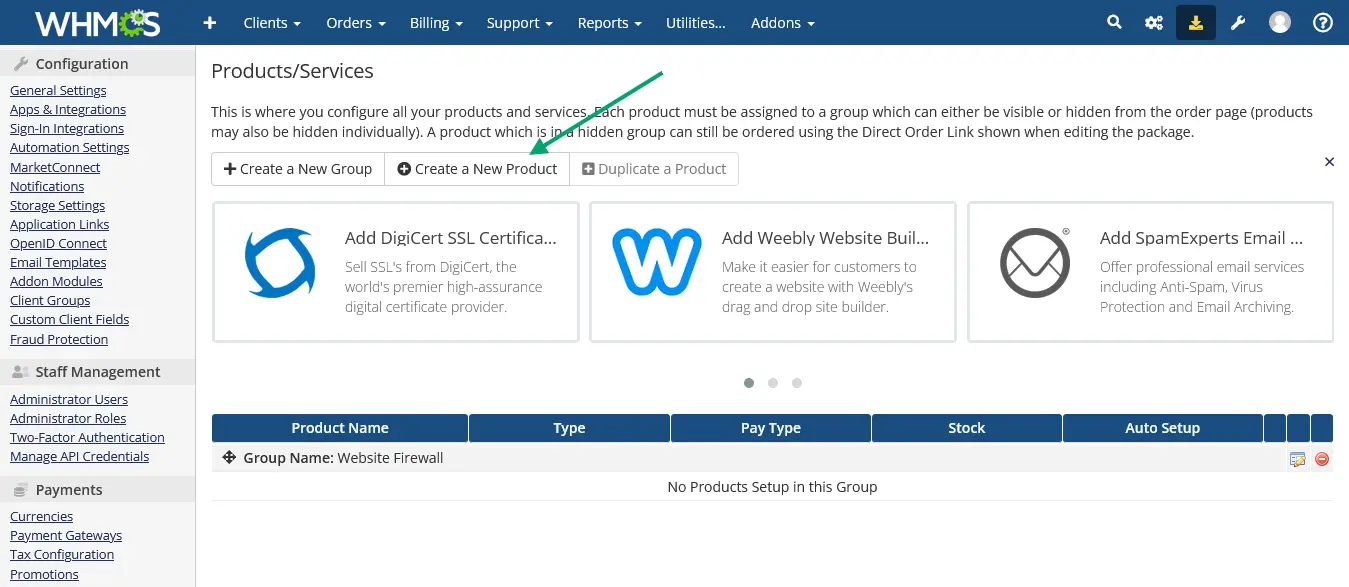Click the move handle for Website Firewall group

point(229,457)
